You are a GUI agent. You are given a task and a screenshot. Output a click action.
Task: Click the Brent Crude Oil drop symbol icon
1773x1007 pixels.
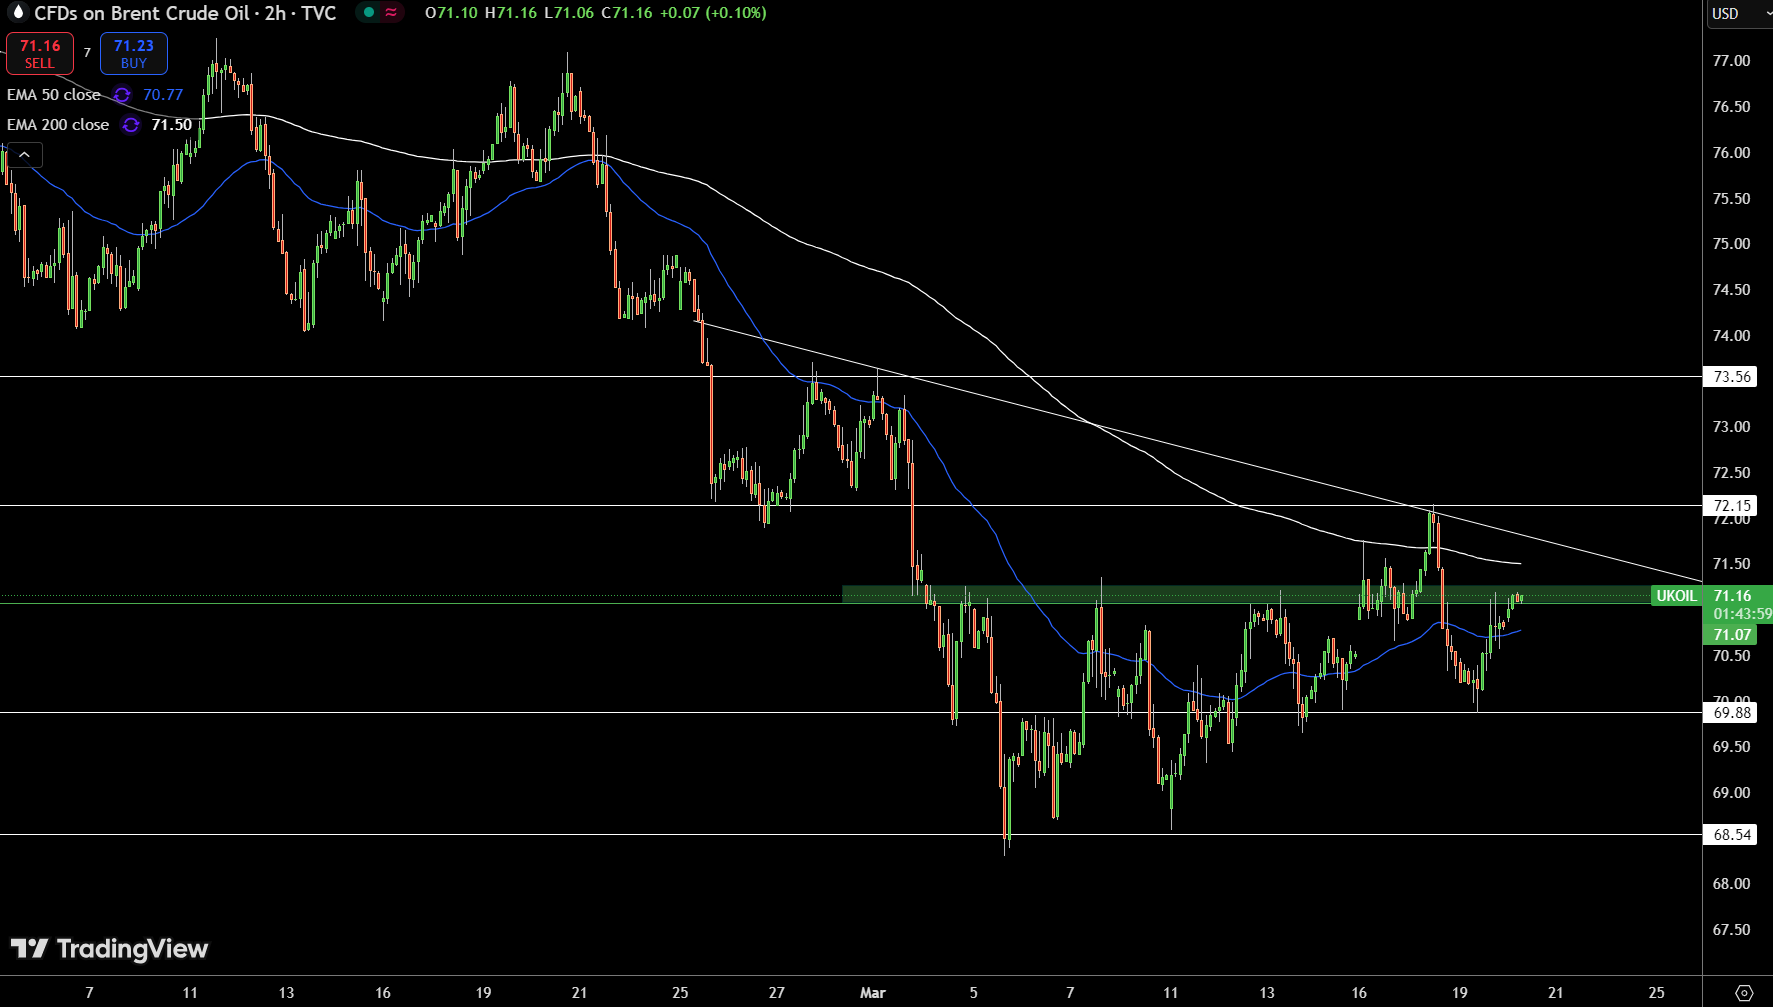(x=17, y=13)
